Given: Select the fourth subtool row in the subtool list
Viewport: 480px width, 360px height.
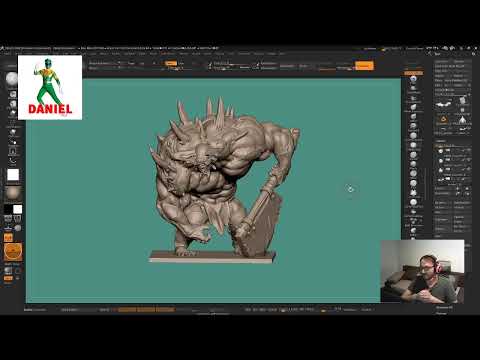Looking at the screenshot, I should pyautogui.click(x=453, y=179).
